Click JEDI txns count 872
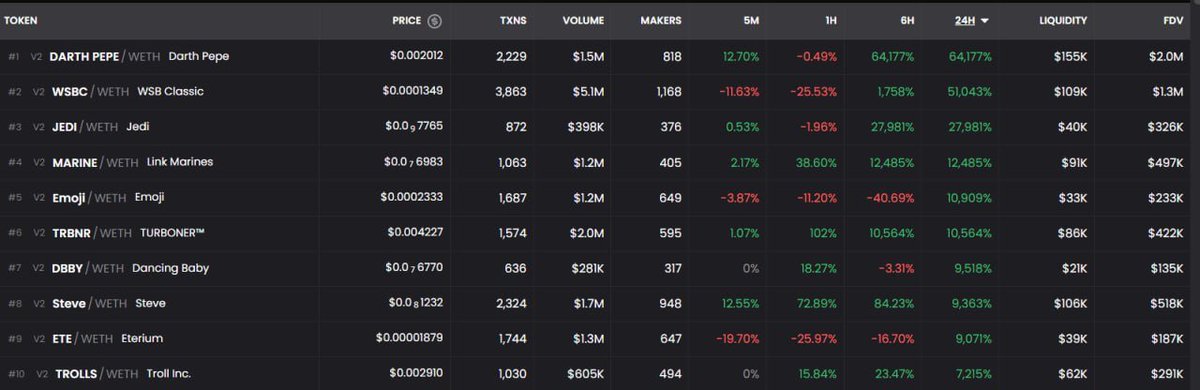1200x390 pixels. pos(517,127)
